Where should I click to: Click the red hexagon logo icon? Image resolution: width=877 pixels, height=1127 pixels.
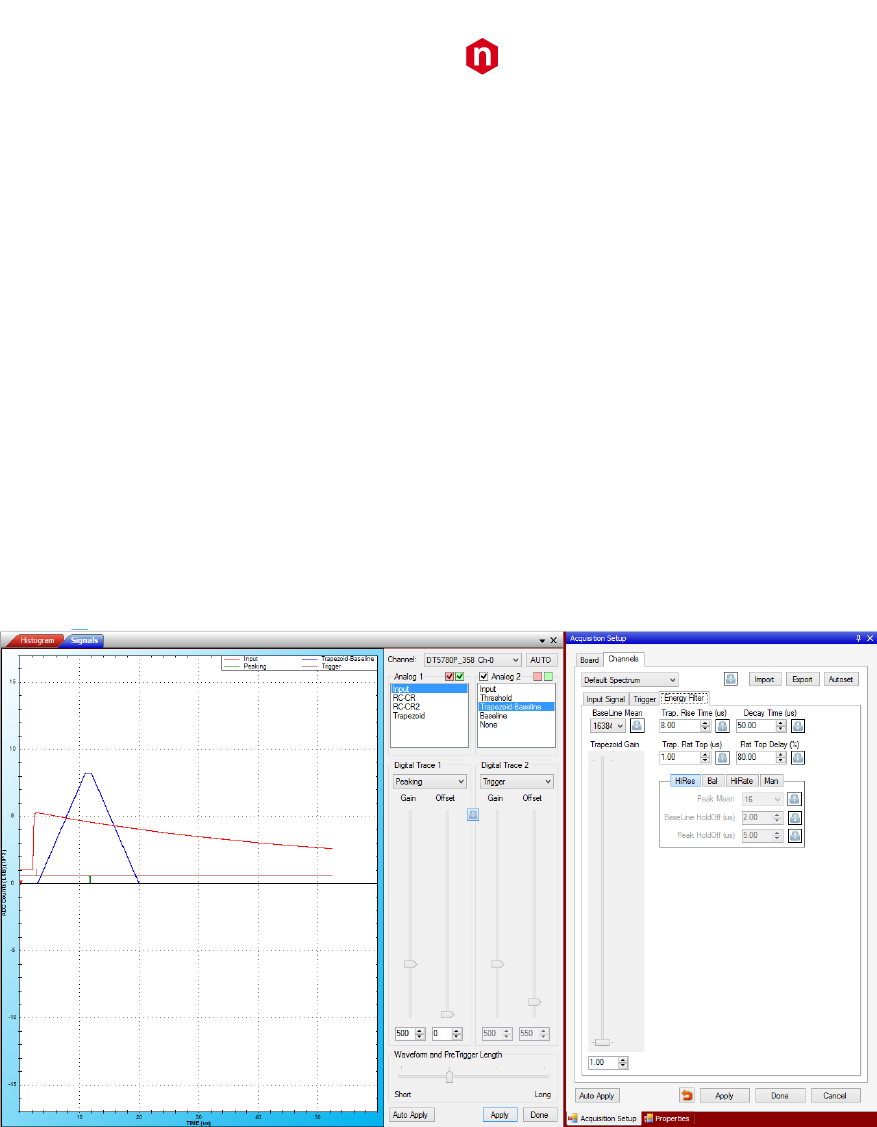[482, 56]
